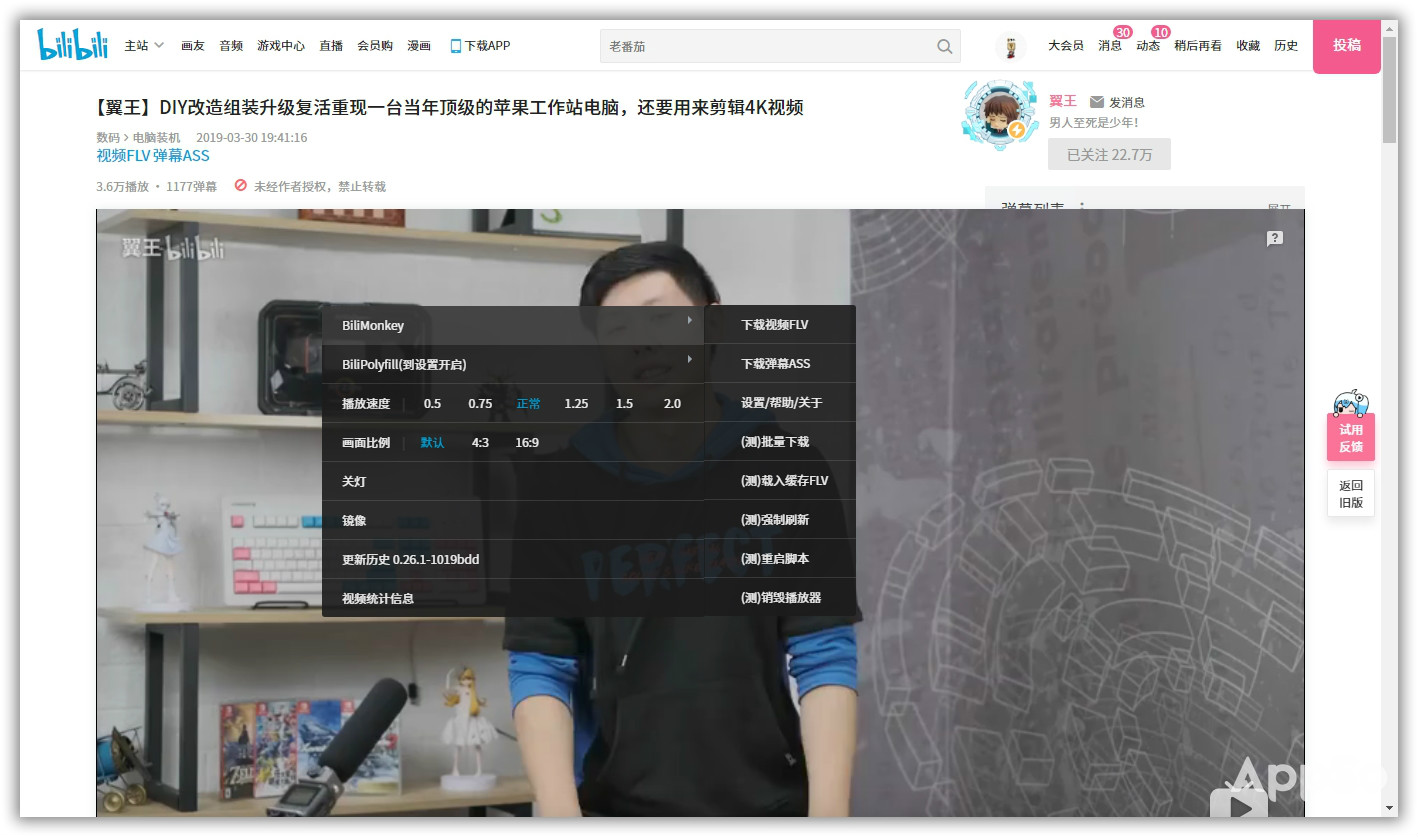Click the 已关注 followed button

coord(1109,154)
